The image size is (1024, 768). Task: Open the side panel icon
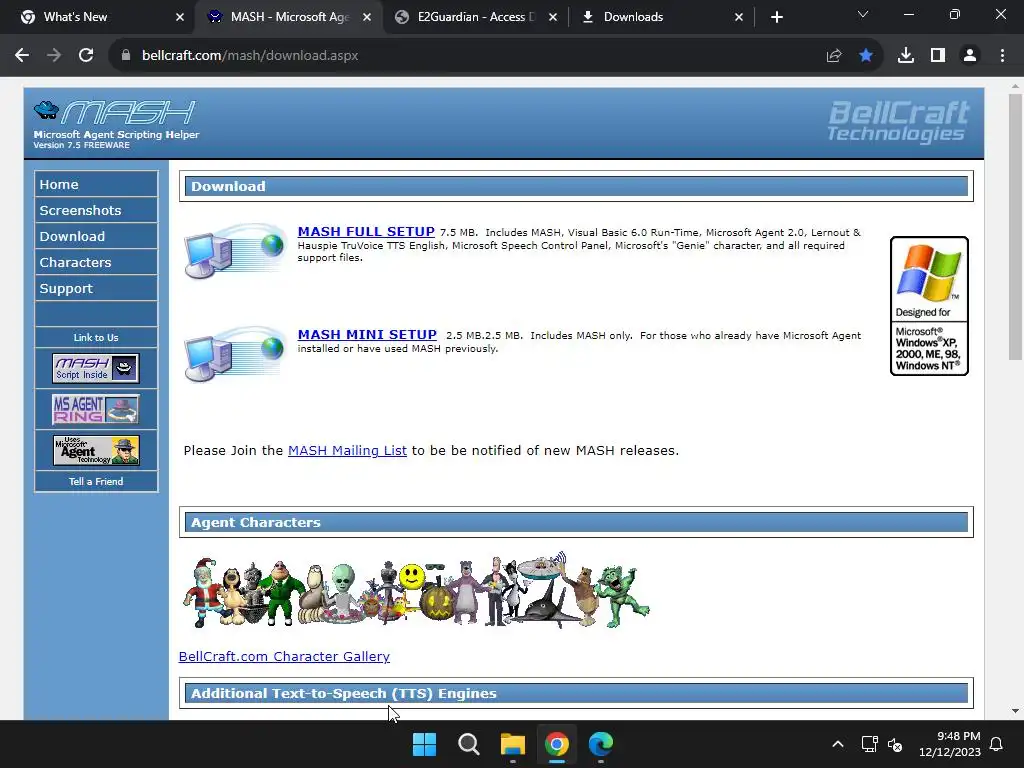(938, 56)
